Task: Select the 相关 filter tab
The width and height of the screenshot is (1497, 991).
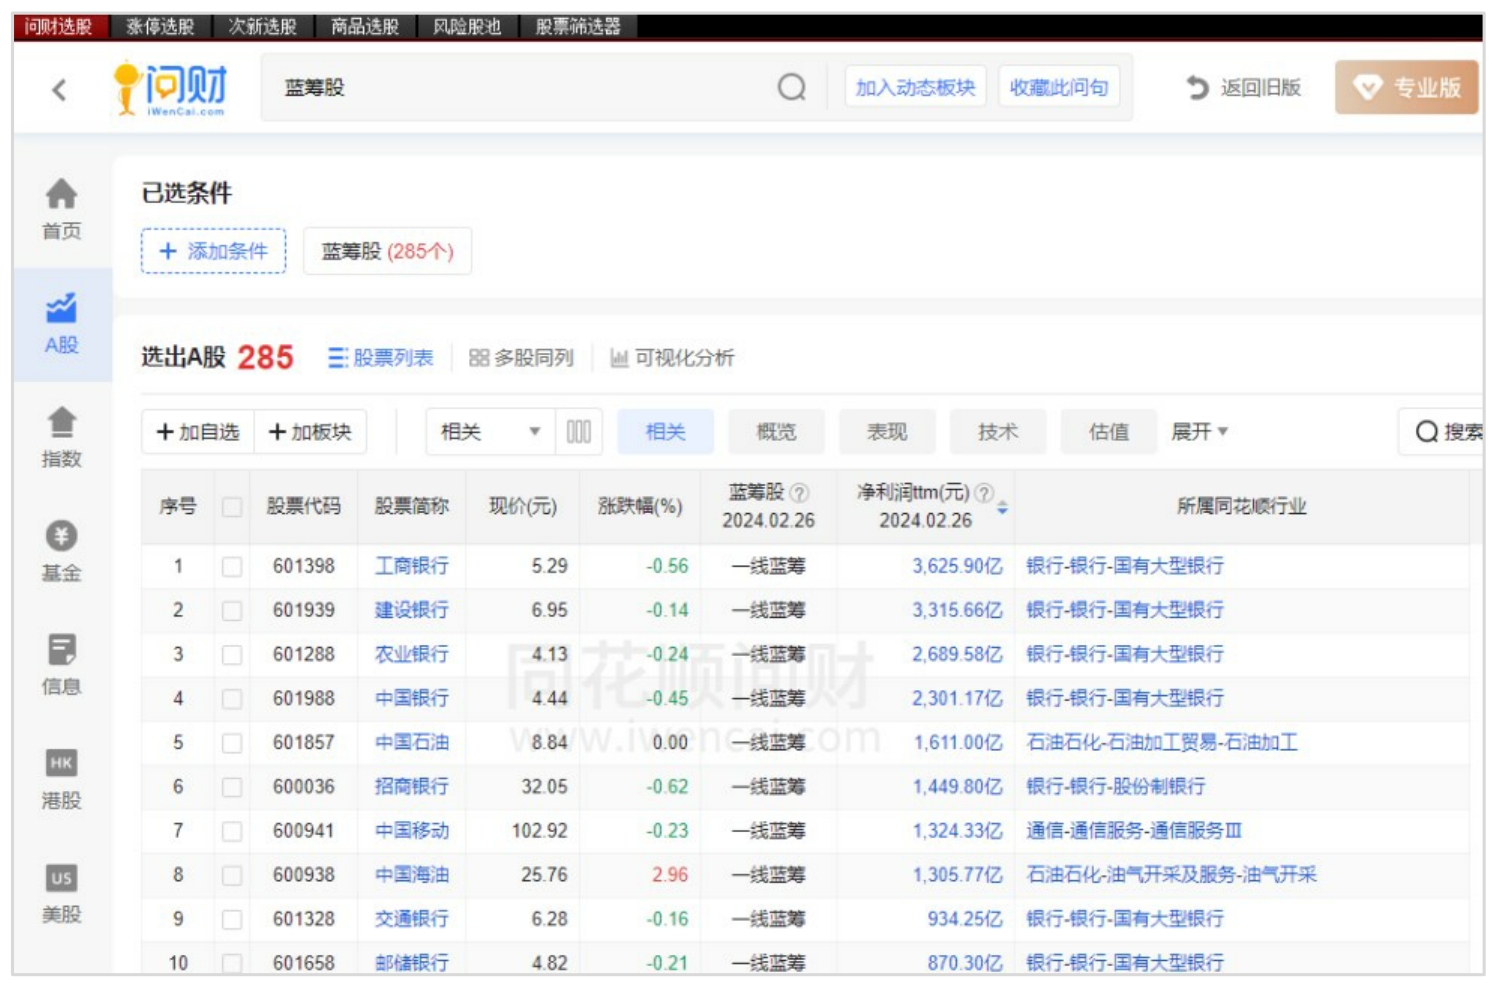Action: [665, 432]
